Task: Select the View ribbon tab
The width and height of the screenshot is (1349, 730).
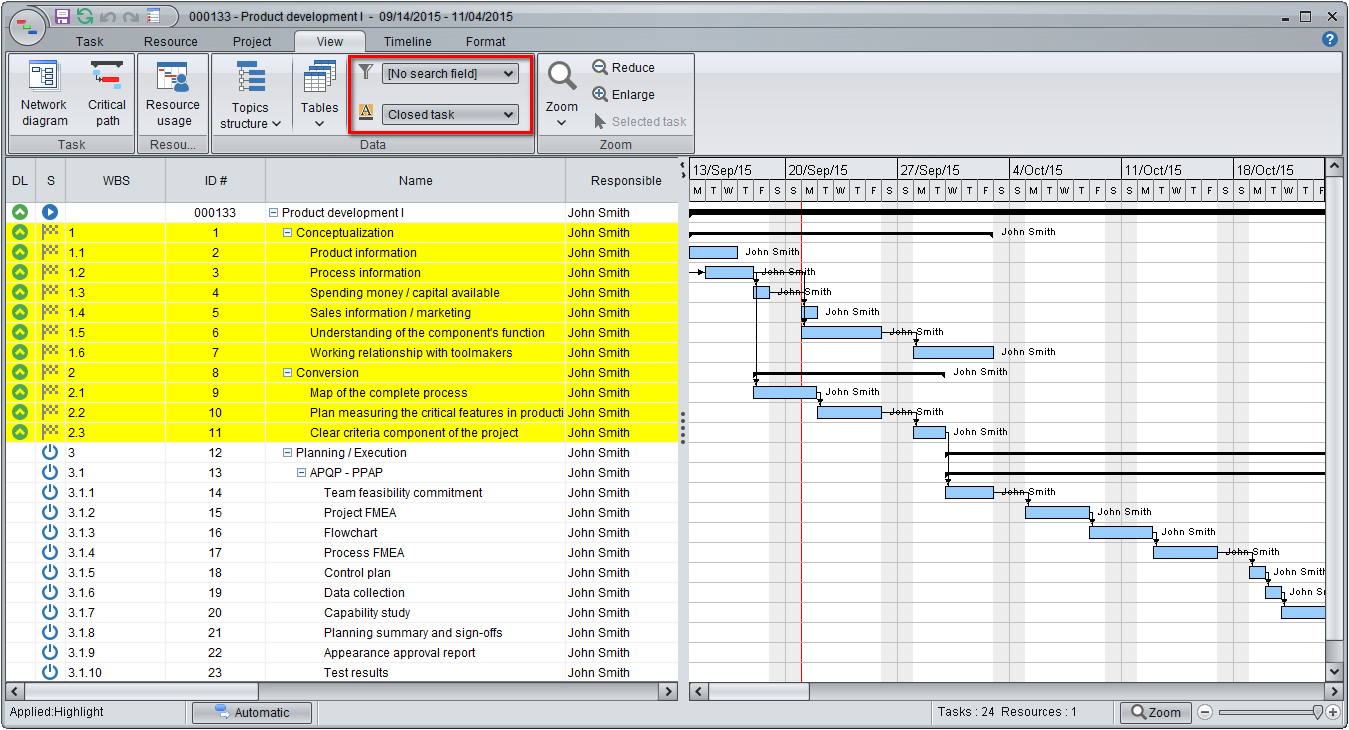Action: coord(330,42)
